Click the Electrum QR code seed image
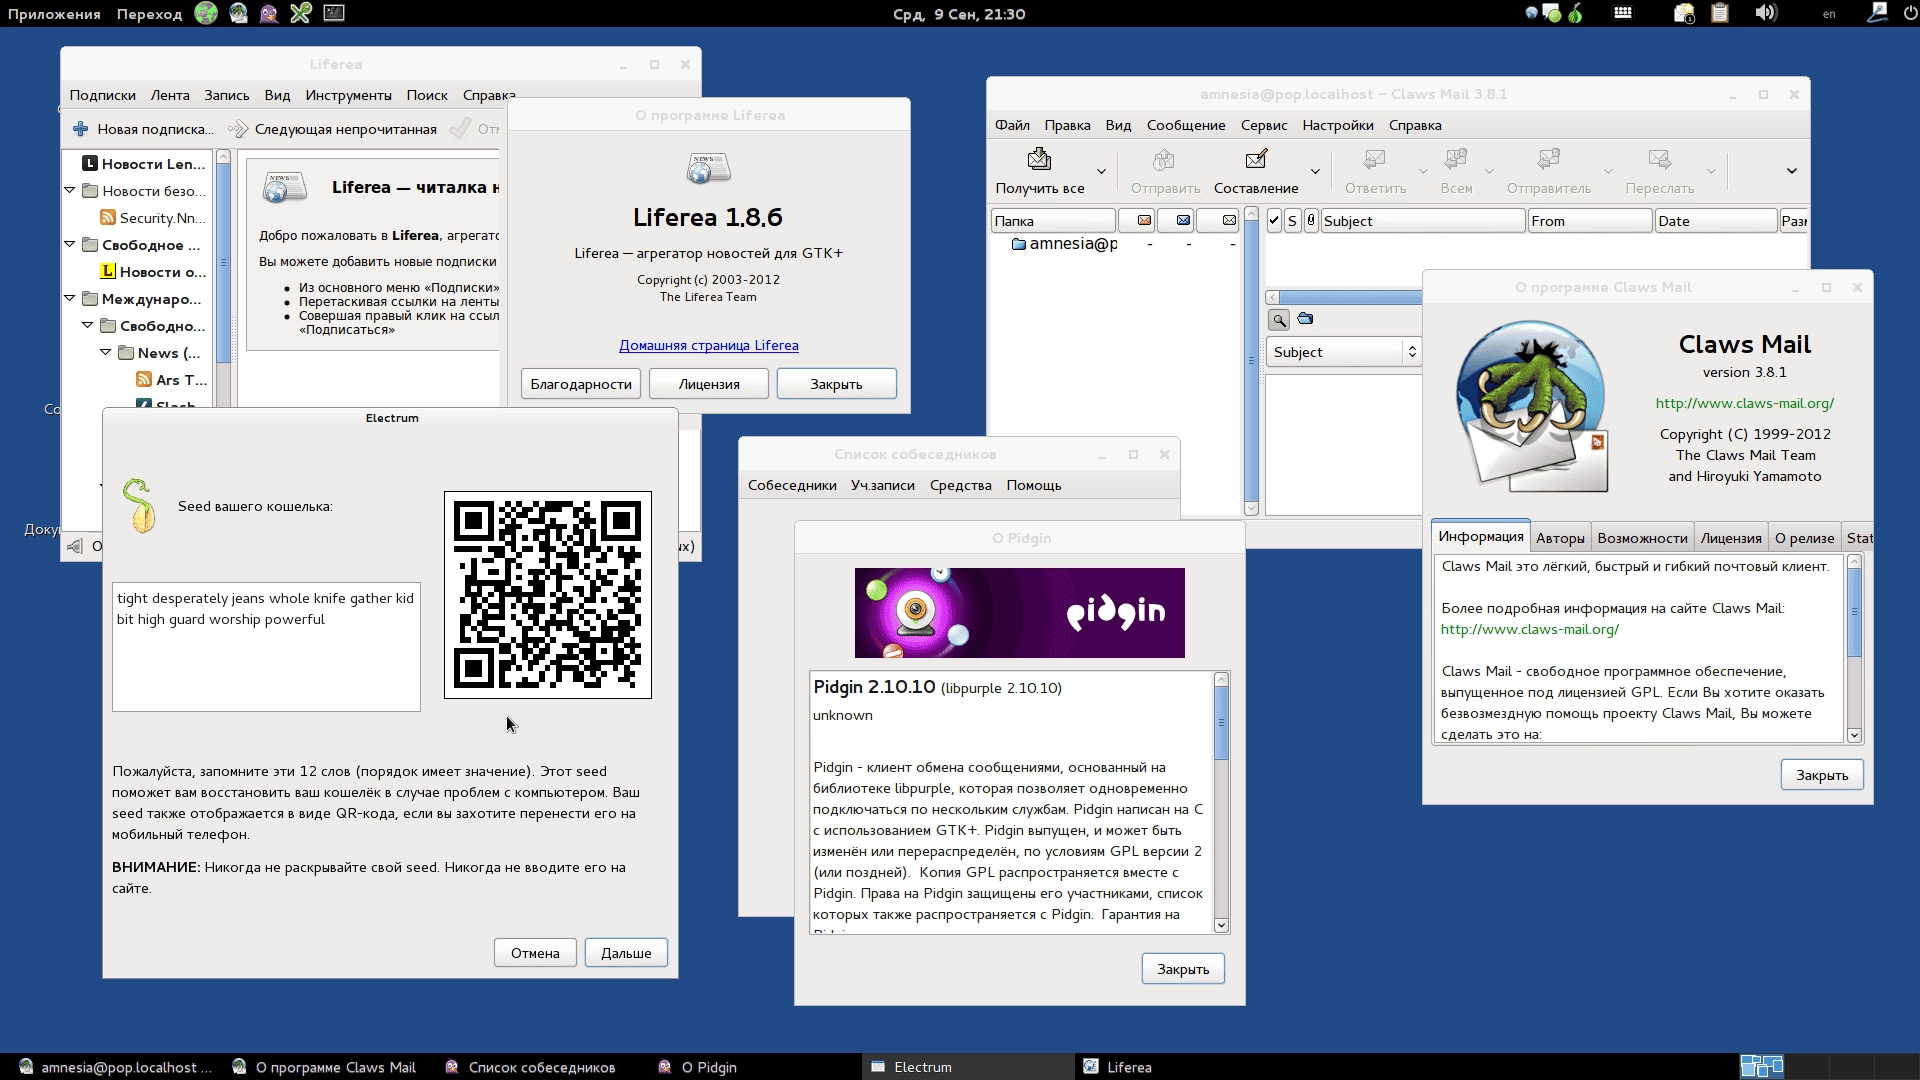The image size is (1920, 1080). tap(548, 595)
